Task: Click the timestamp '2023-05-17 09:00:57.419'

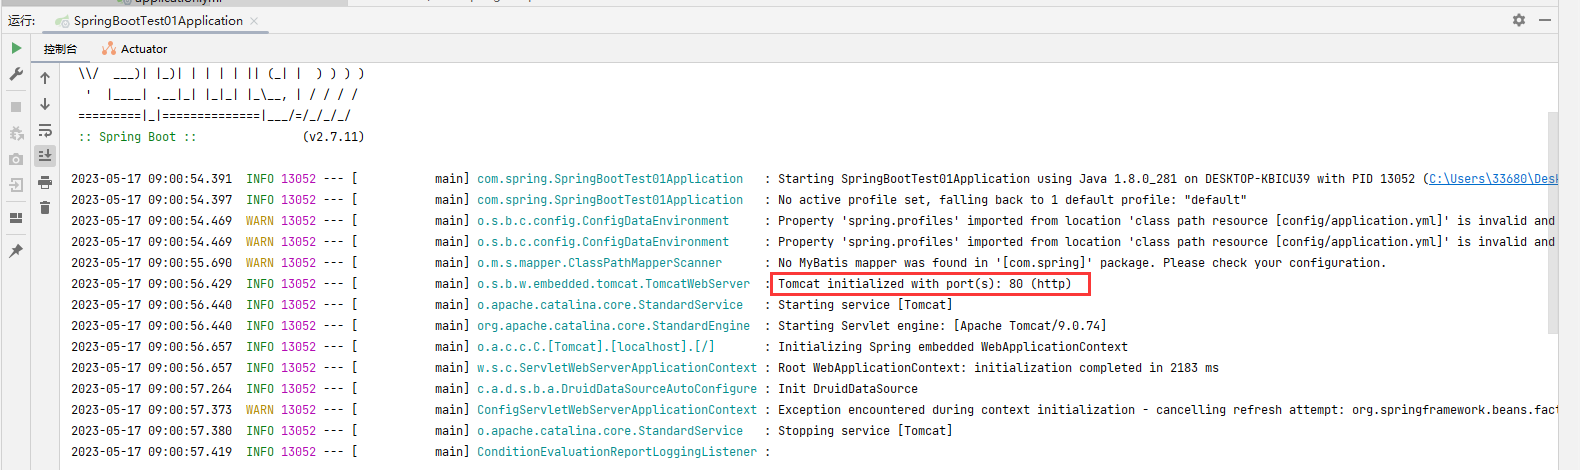Action: (x=151, y=452)
